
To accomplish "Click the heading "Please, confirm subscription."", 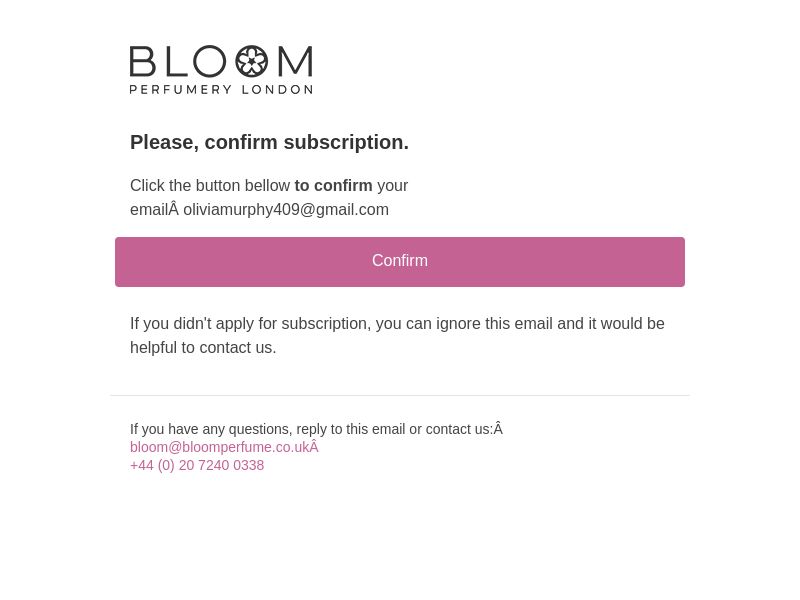I will [x=269, y=142].
